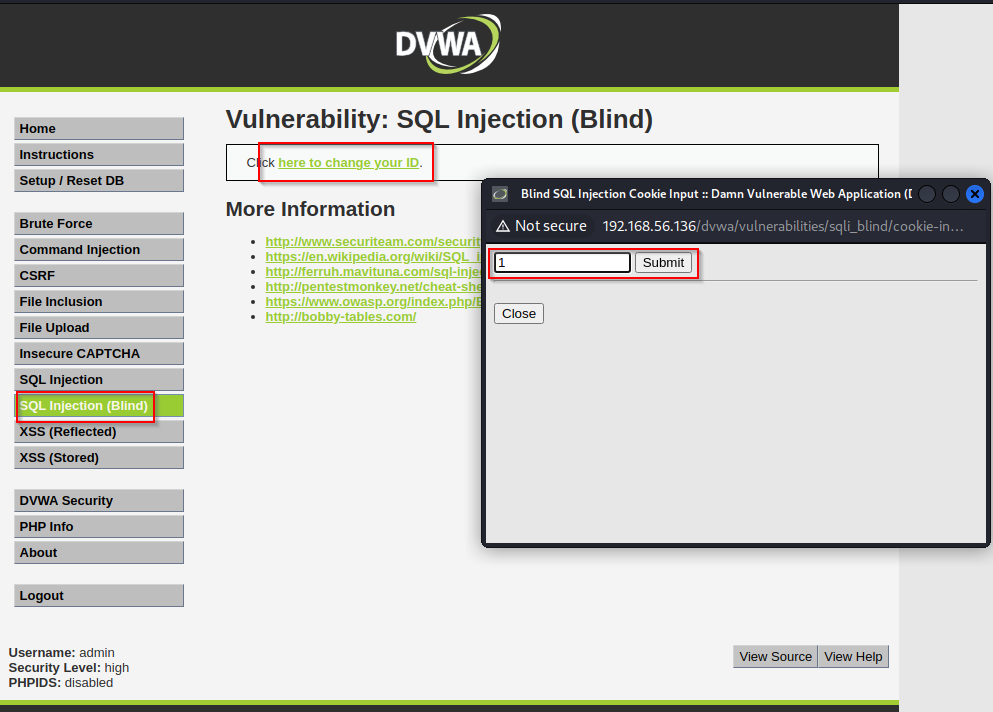Image resolution: width=993 pixels, height=712 pixels.
Task: Click View Help button
Action: (853, 657)
